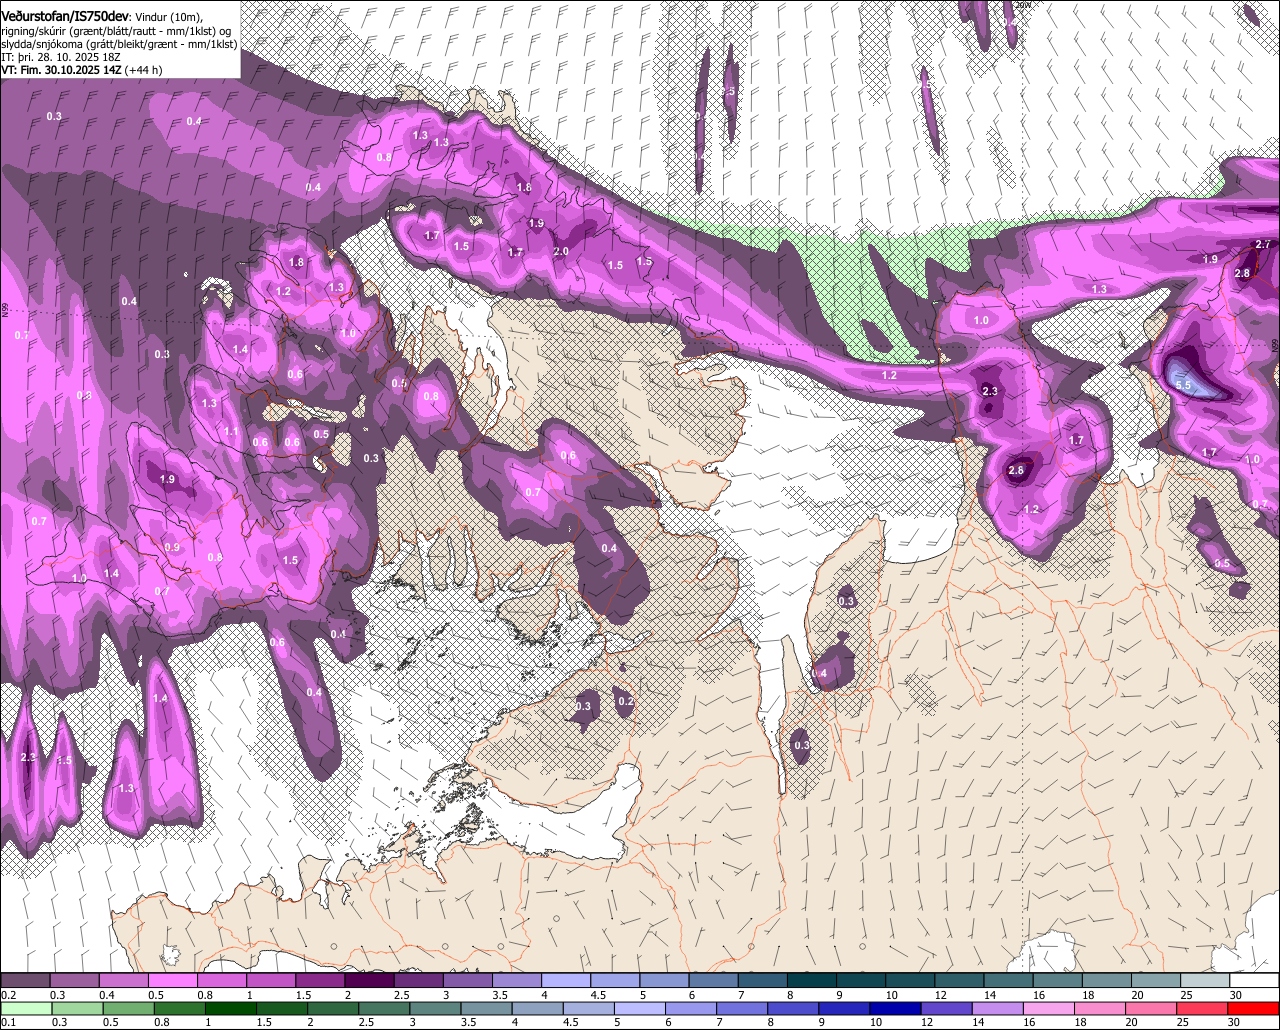
Task: Pick bottom-row legend swatch between 10 and 12
Action: click(x=896, y=1008)
